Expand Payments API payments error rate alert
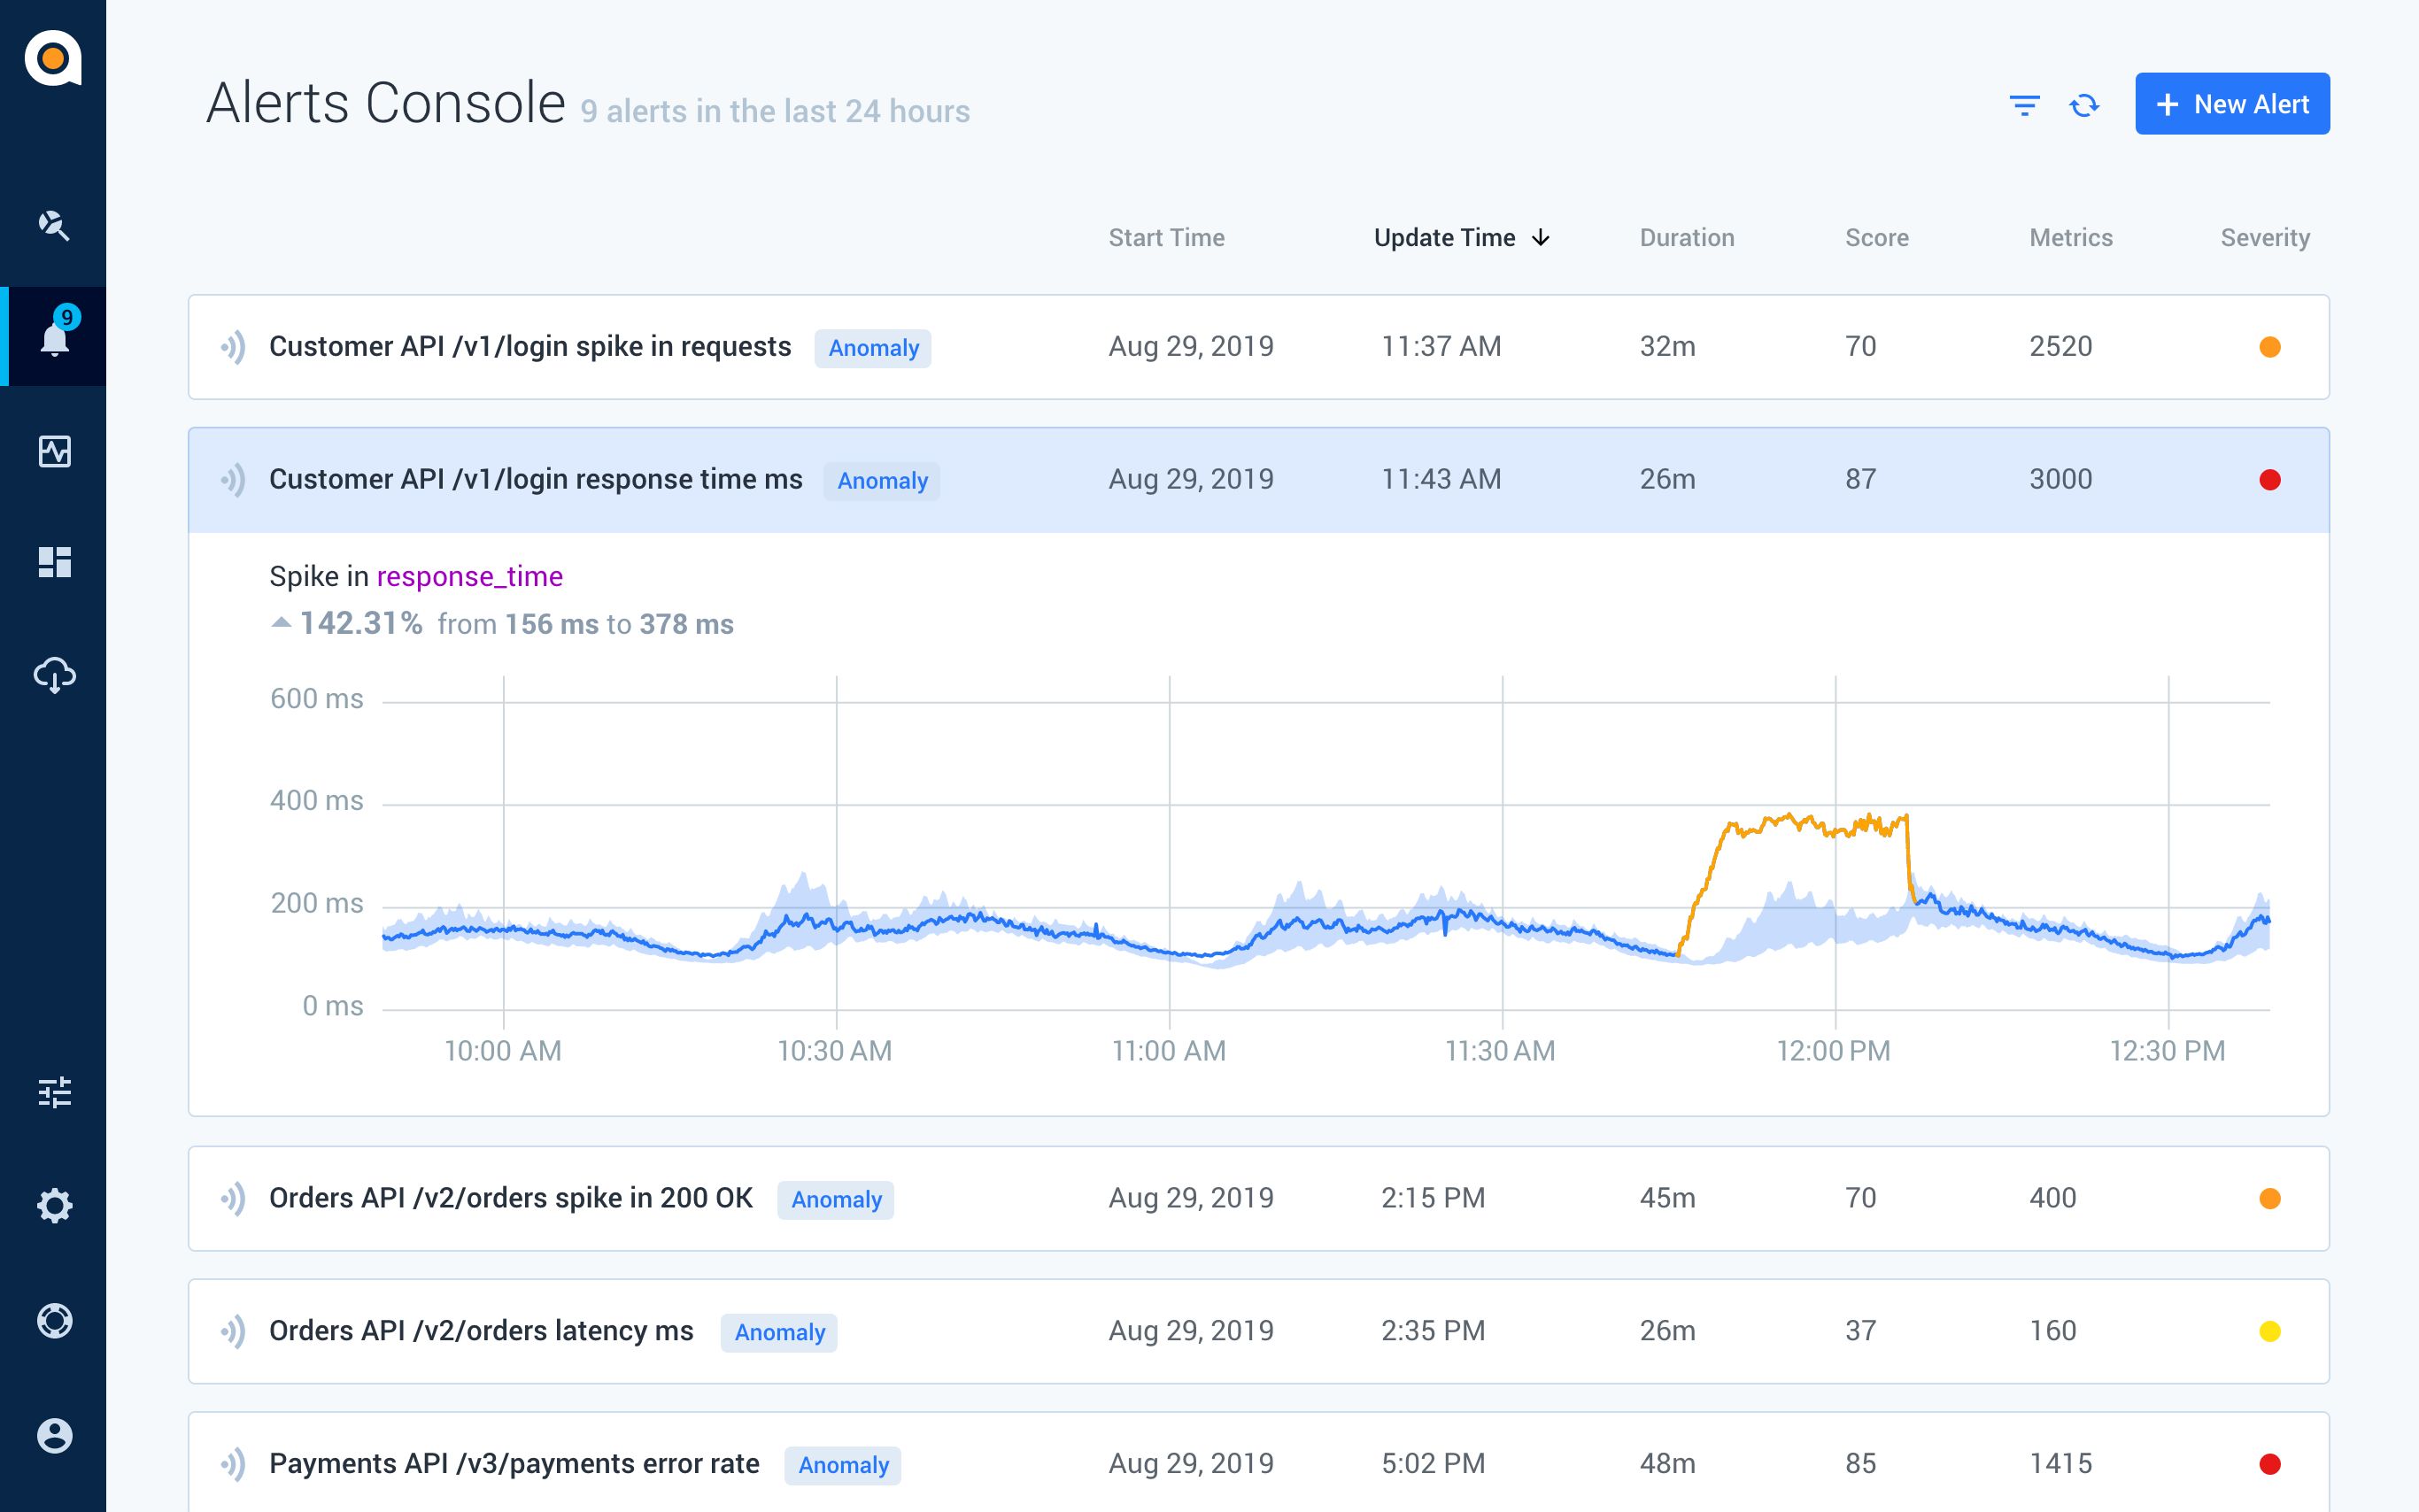This screenshot has height=1512, width=2419. pyautogui.click(x=1258, y=1462)
